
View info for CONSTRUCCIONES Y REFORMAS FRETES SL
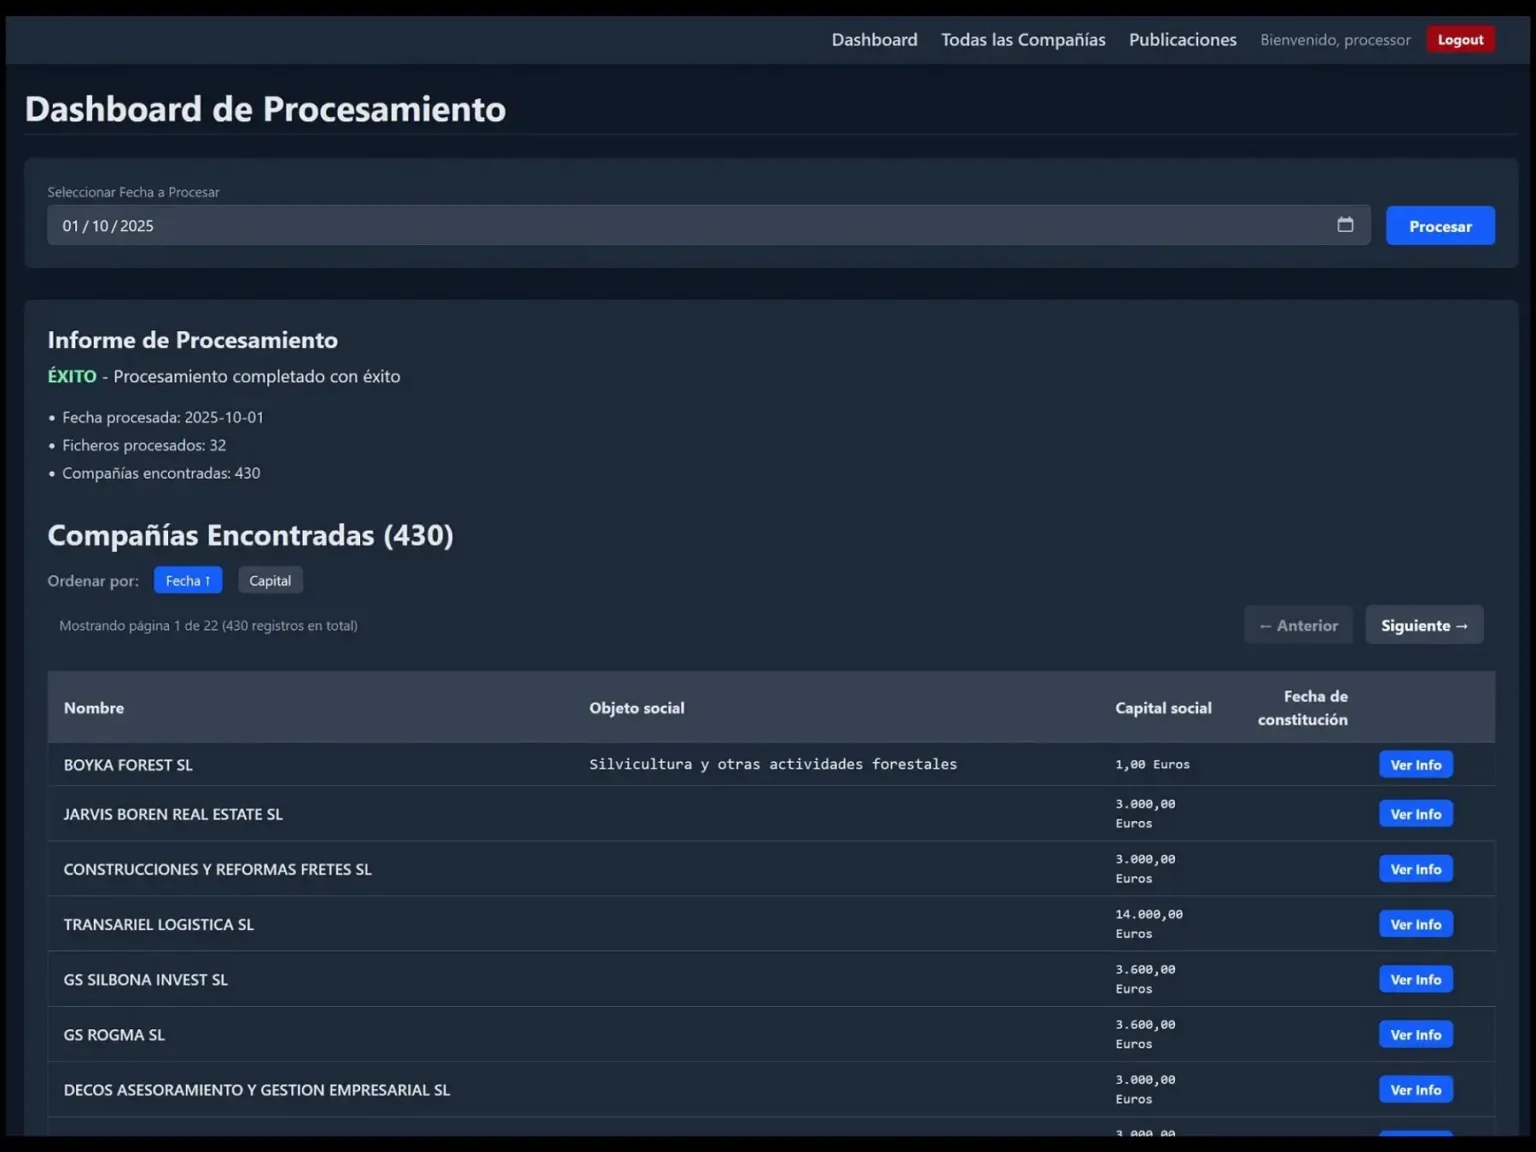coord(1415,868)
